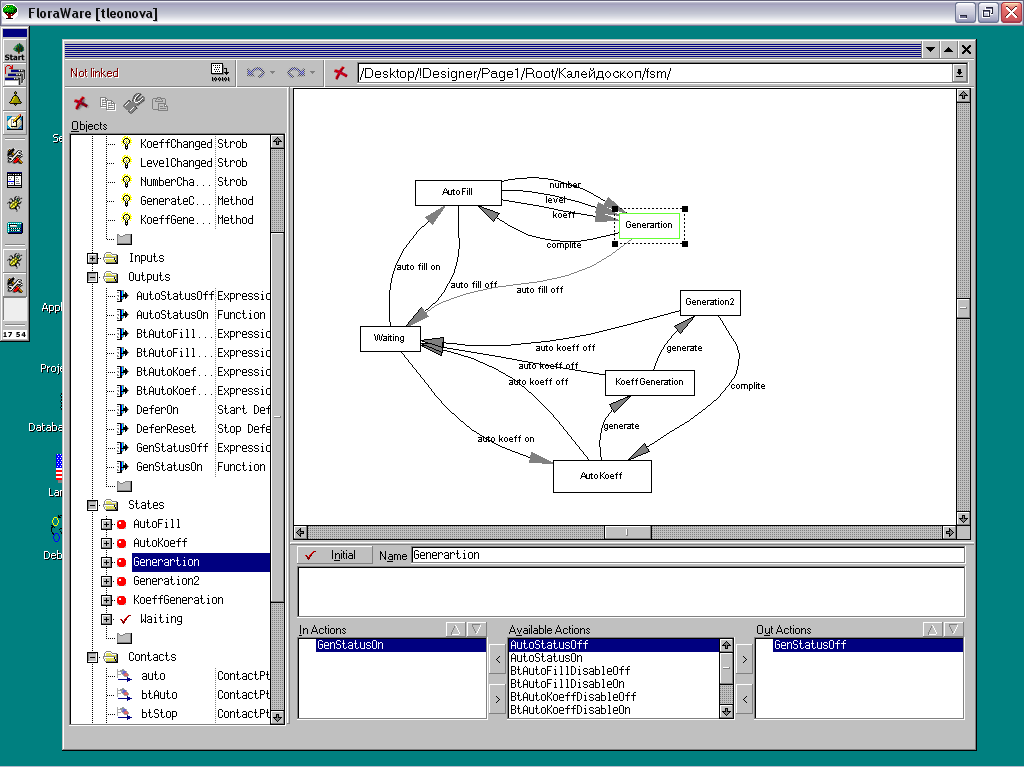The height and width of the screenshot is (768, 1024).
Task: Click the red X next to path field
Action: (341, 73)
